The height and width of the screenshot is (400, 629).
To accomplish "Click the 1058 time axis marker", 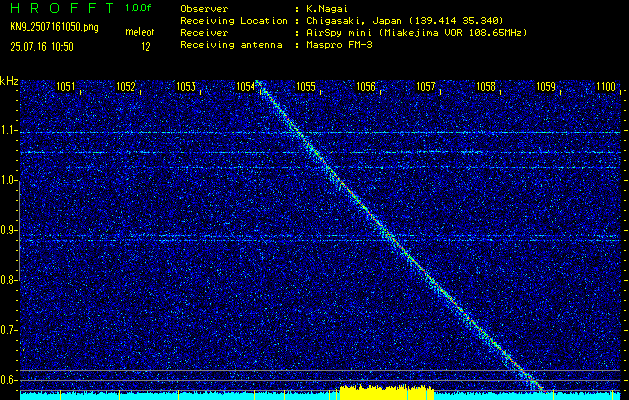I will [x=486, y=86].
